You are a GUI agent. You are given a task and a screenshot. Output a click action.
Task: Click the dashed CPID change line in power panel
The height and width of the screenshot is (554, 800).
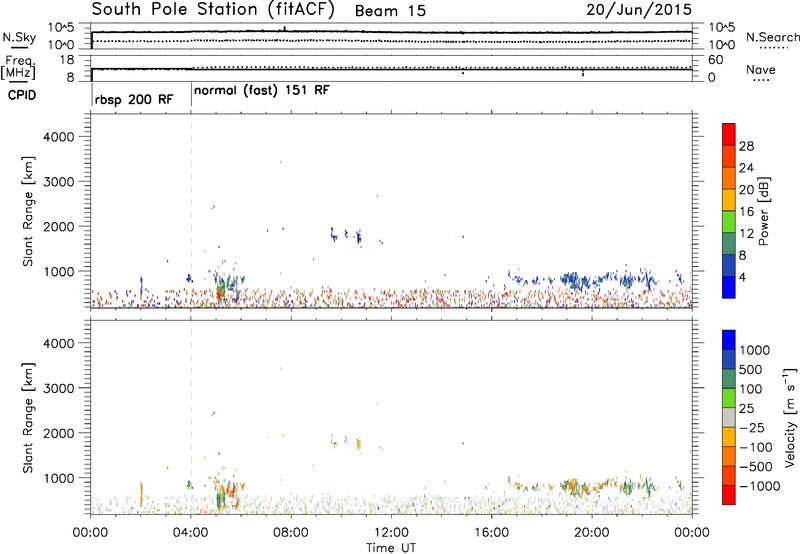click(191, 211)
